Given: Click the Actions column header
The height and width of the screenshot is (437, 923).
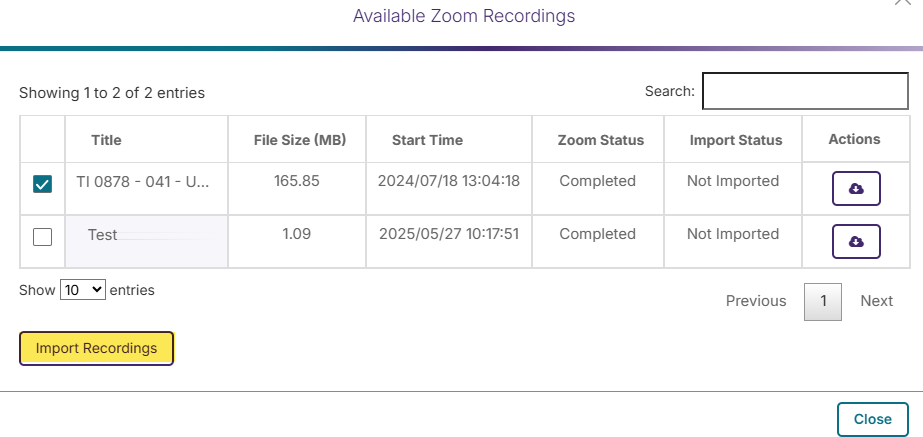Looking at the screenshot, I should coord(854,139).
